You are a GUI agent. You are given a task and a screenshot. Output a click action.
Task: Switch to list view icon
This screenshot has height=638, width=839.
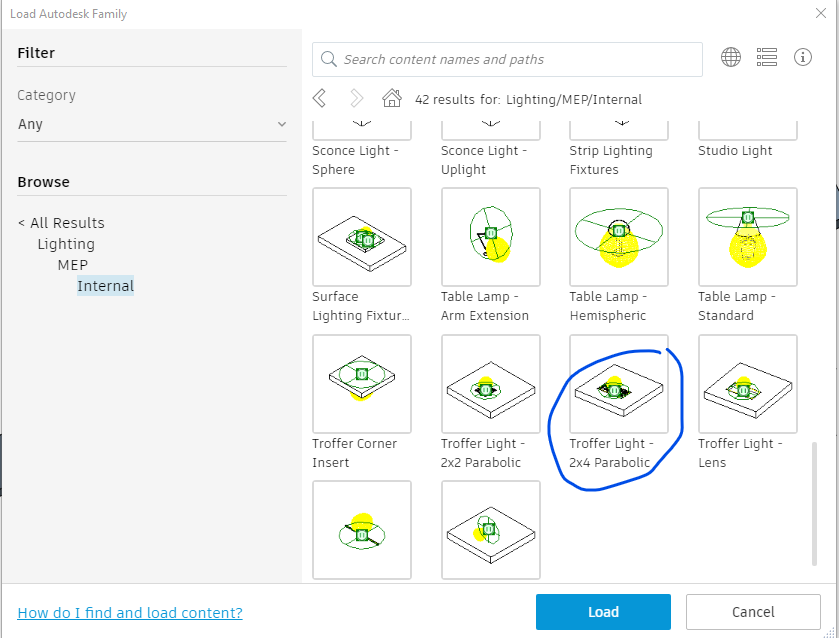click(766, 57)
